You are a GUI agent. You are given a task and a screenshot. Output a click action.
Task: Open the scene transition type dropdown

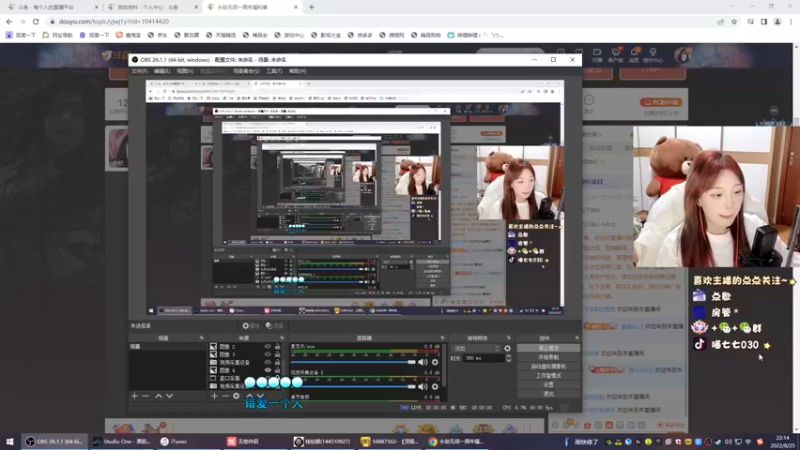pyautogui.click(x=476, y=348)
